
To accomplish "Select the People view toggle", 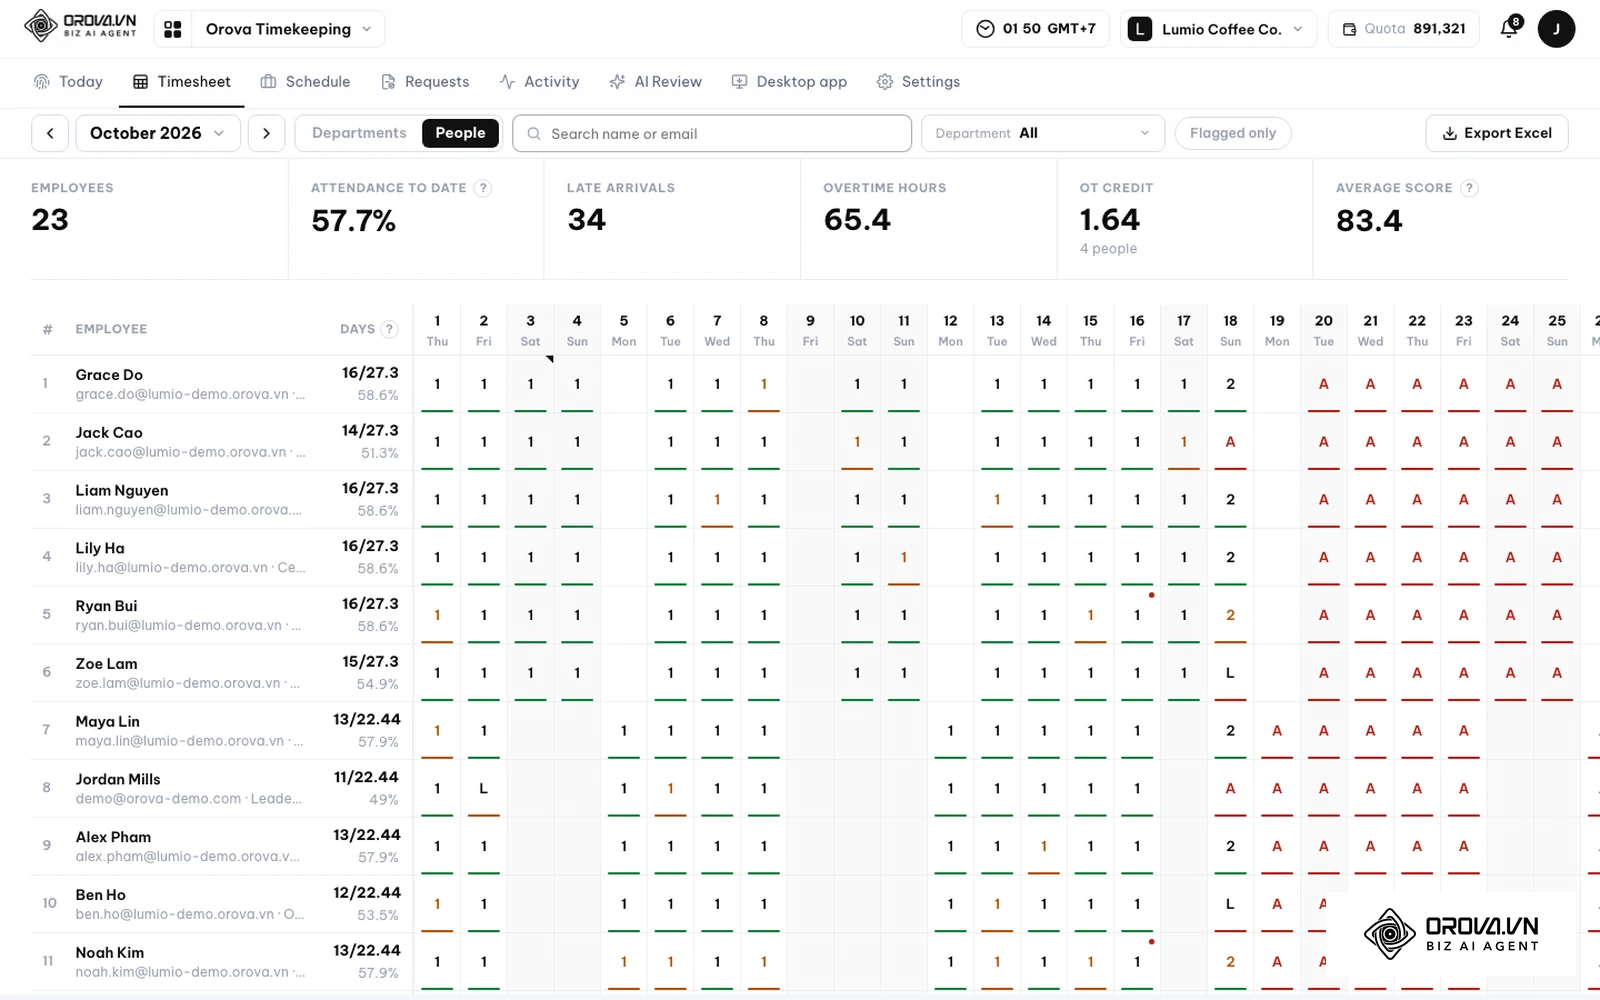I will pos(460,133).
